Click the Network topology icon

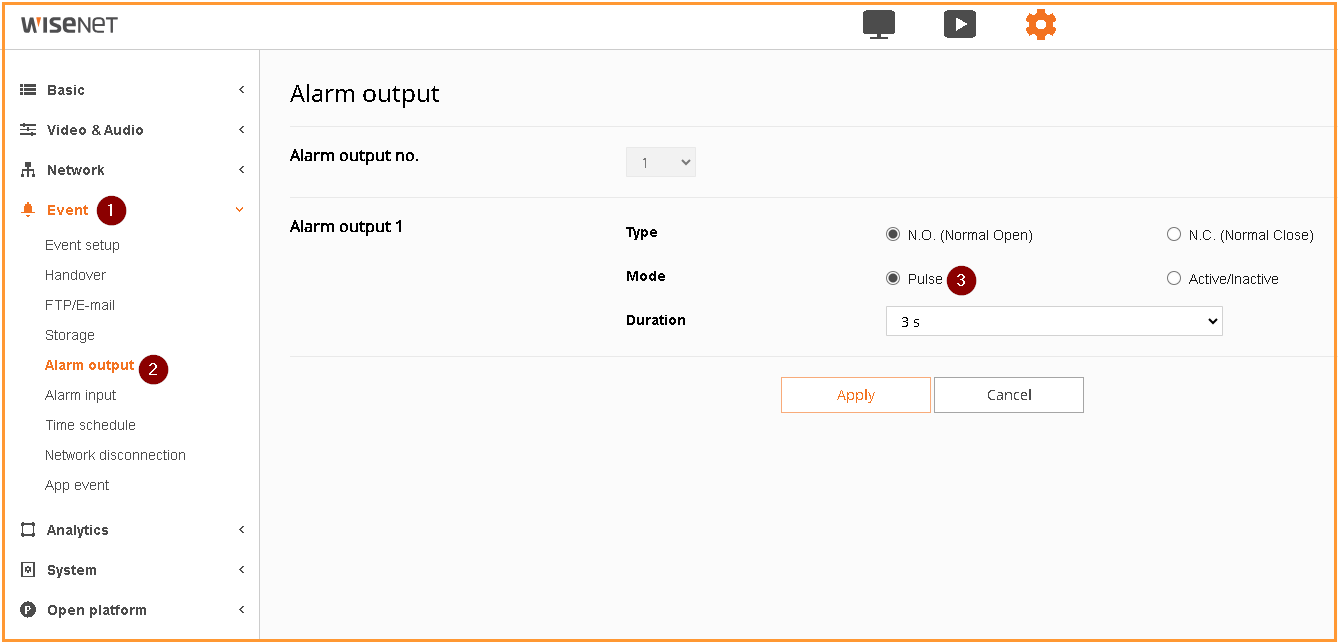[x=28, y=170]
